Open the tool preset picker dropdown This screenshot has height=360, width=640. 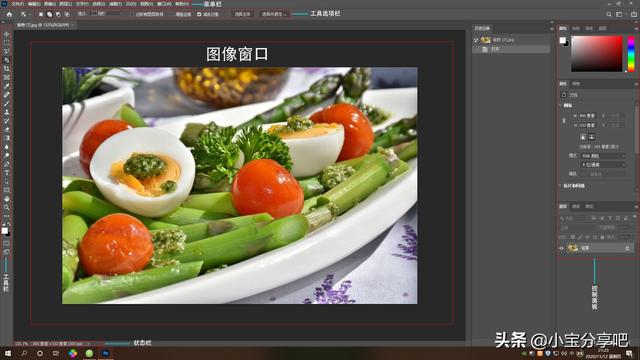25,14
